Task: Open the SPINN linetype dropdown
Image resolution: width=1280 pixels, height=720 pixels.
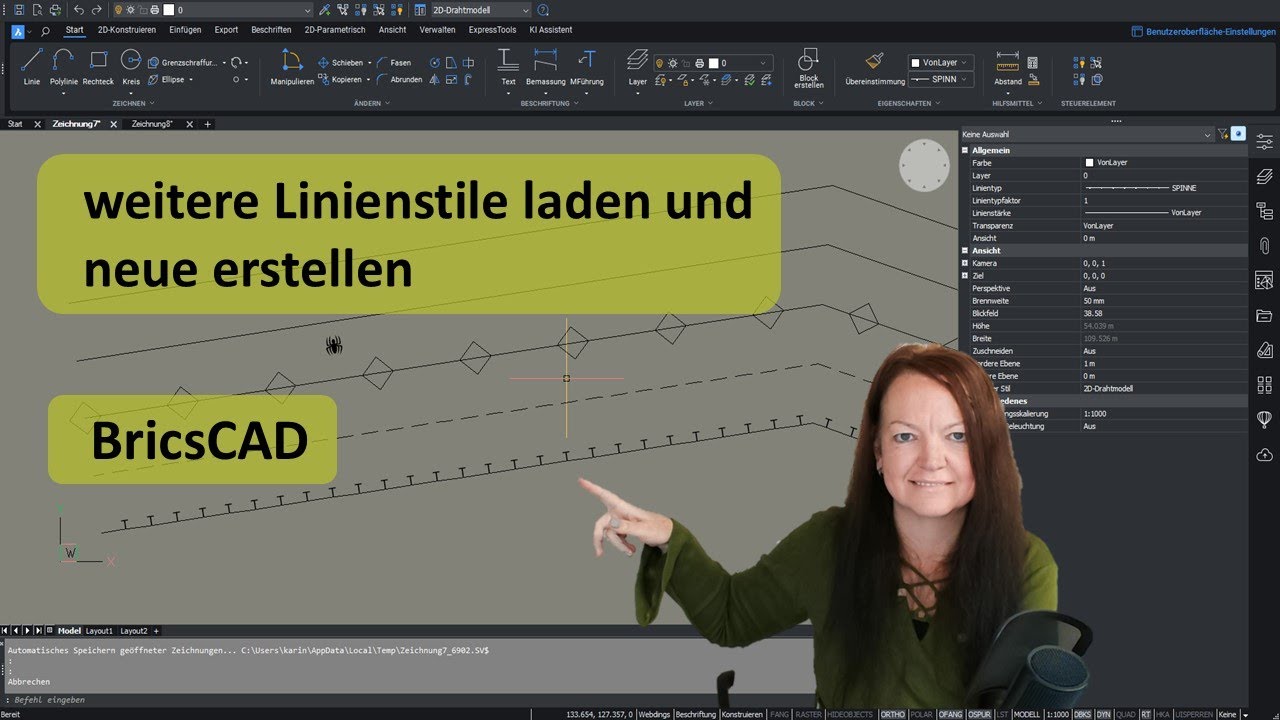Action: (x=940, y=79)
